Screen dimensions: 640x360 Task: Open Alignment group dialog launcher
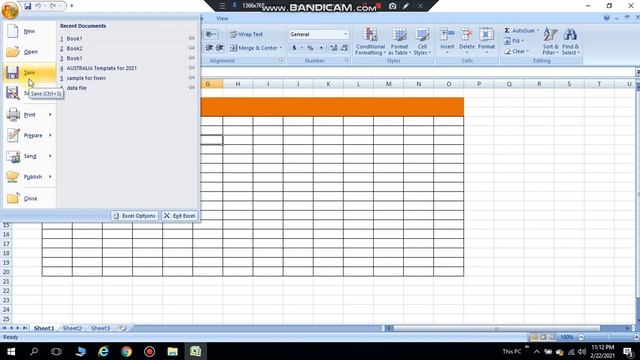[282, 61]
